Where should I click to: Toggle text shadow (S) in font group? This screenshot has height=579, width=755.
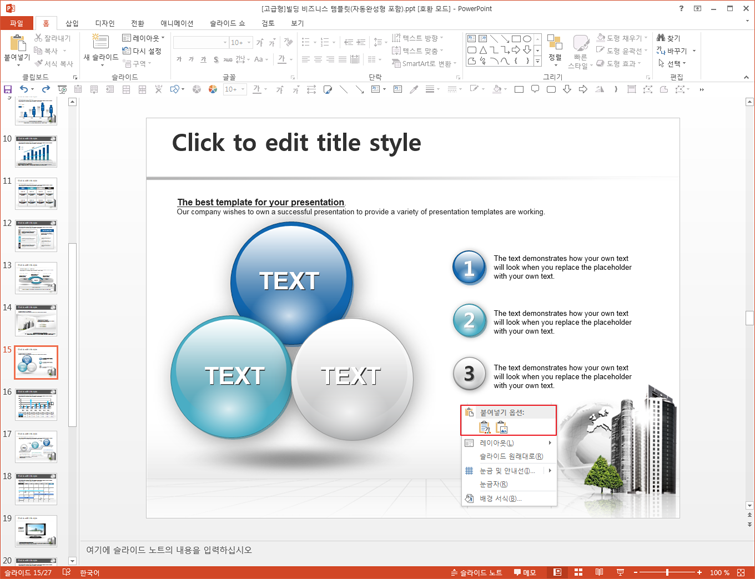[216, 59]
